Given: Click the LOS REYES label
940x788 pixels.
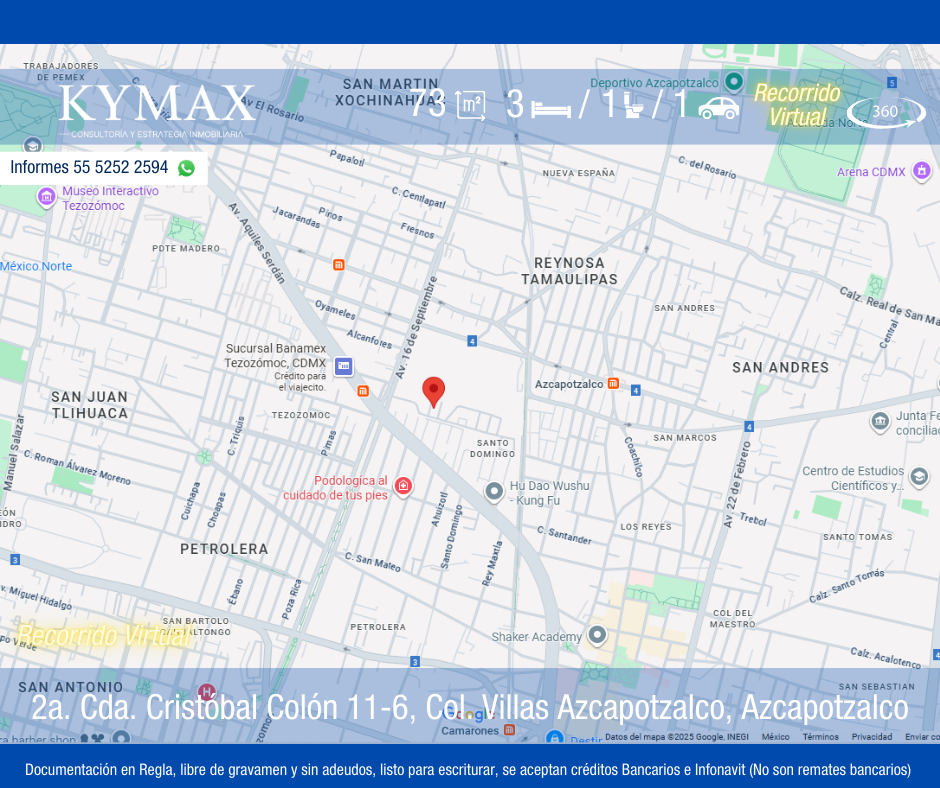Looking at the screenshot, I should click(x=646, y=527).
